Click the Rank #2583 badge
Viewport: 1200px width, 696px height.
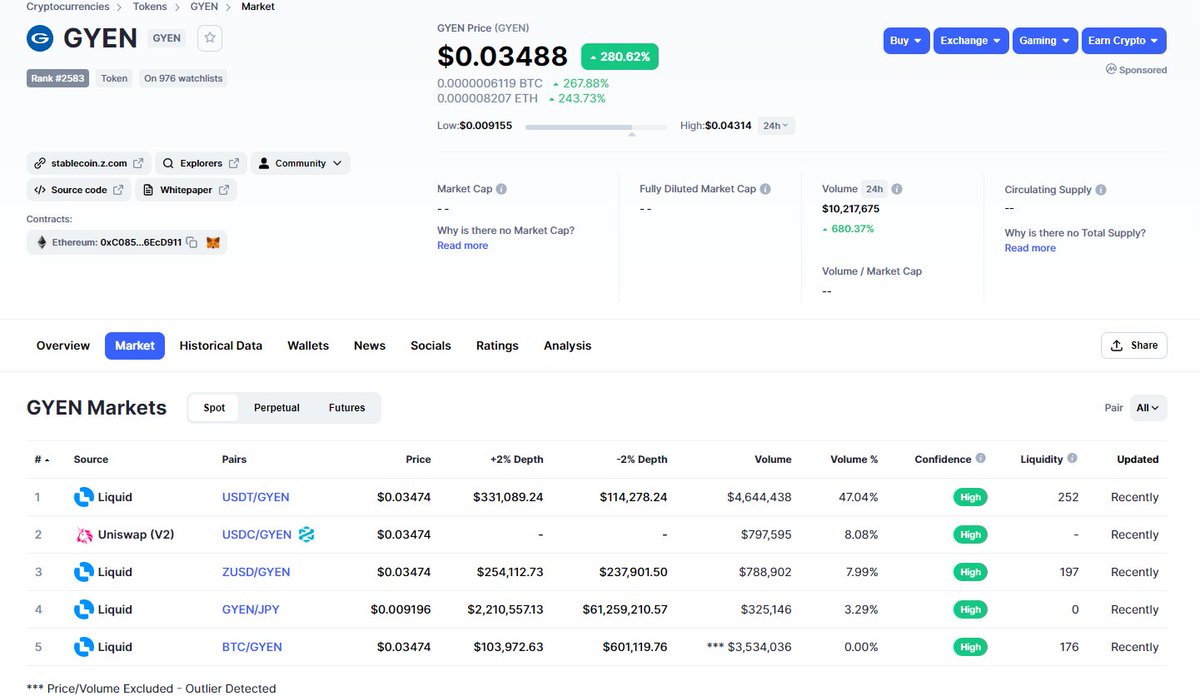[59, 78]
